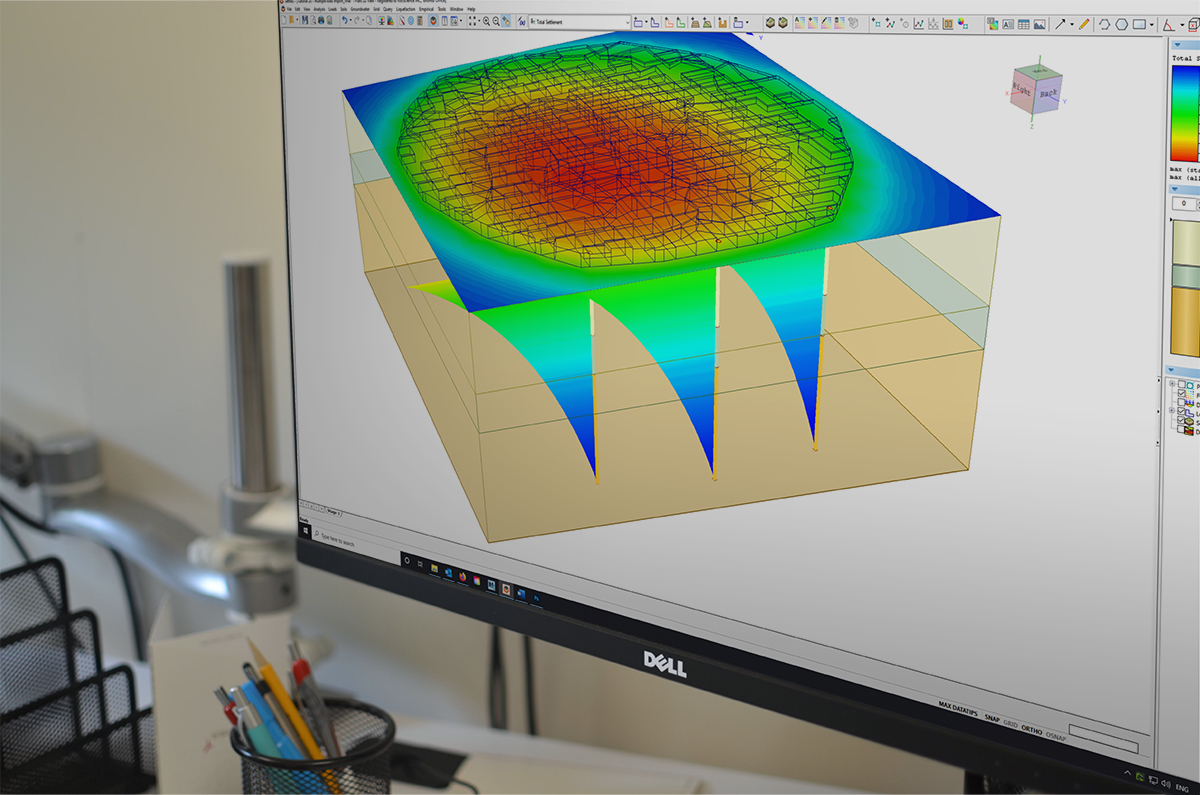Open the Tools menu
The height and width of the screenshot is (795, 1200).
click(x=441, y=9)
